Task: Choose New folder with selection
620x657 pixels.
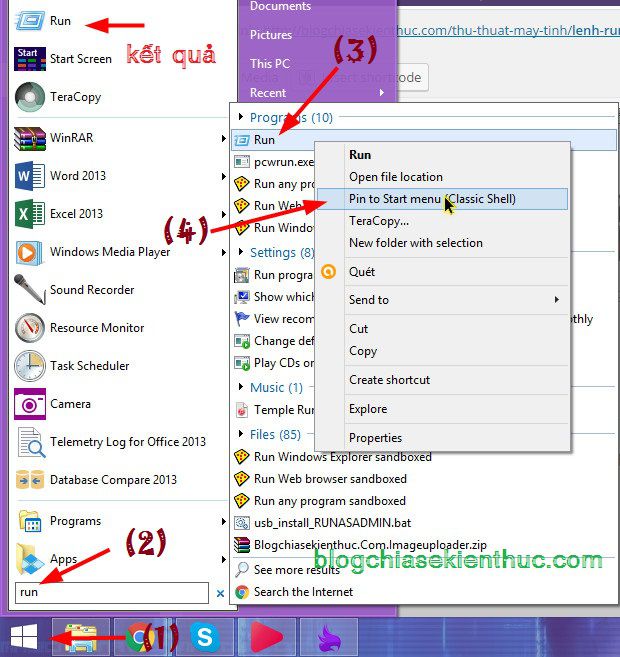Action: click(x=442, y=243)
